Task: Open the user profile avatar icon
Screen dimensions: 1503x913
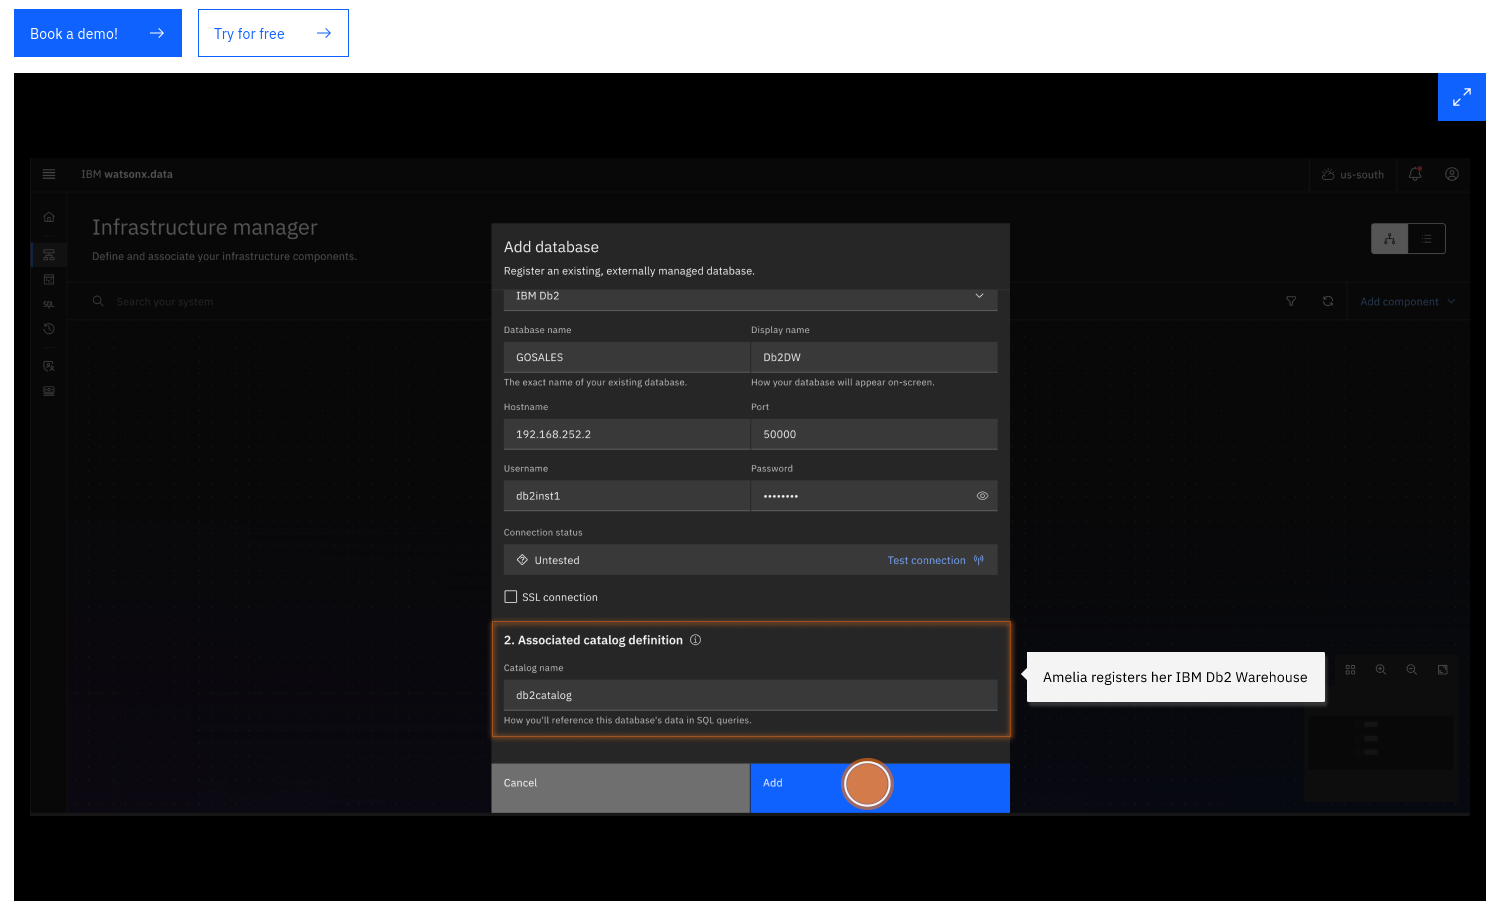Action: pyautogui.click(x=1452, y=174)
